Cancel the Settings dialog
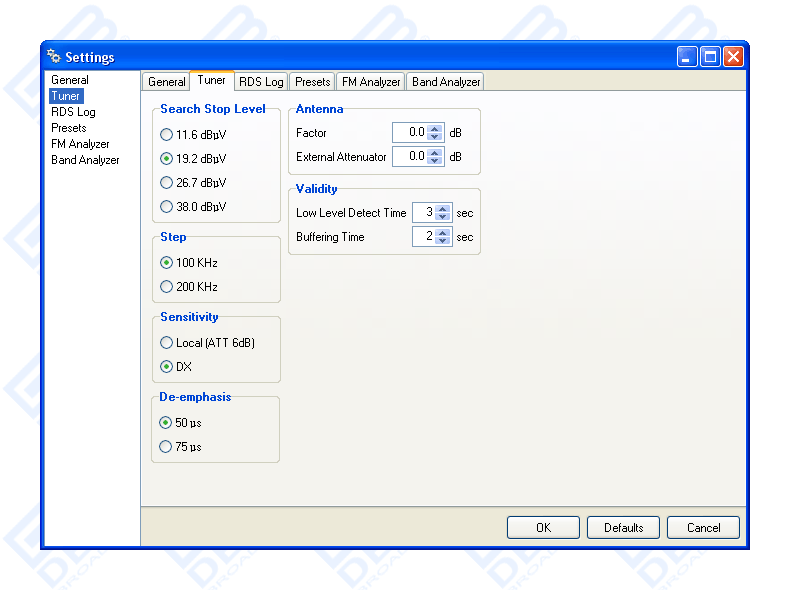 coord(703,527)
